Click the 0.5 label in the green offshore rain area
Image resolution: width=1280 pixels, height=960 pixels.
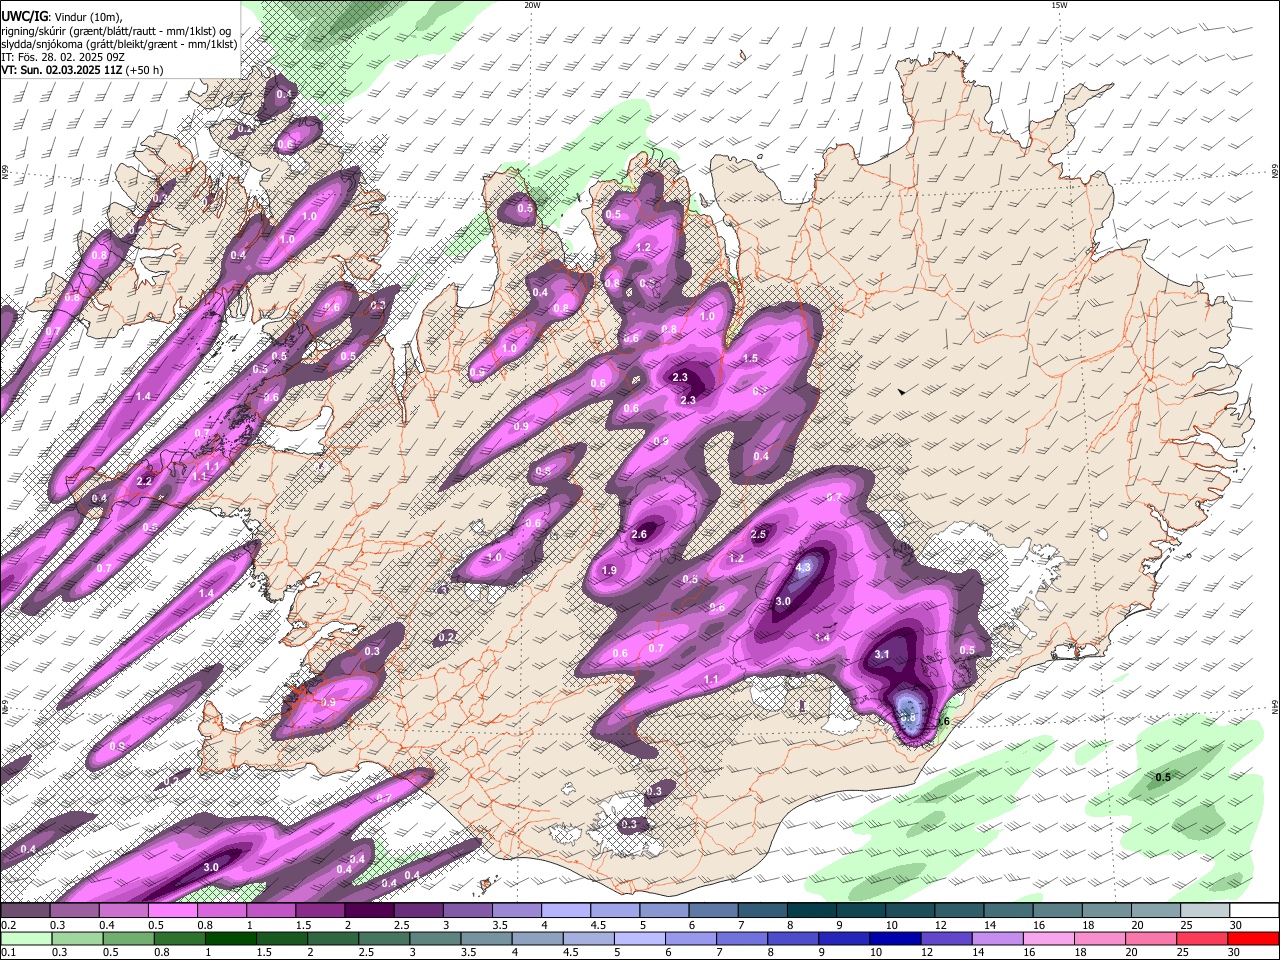tap(1163, 777)
